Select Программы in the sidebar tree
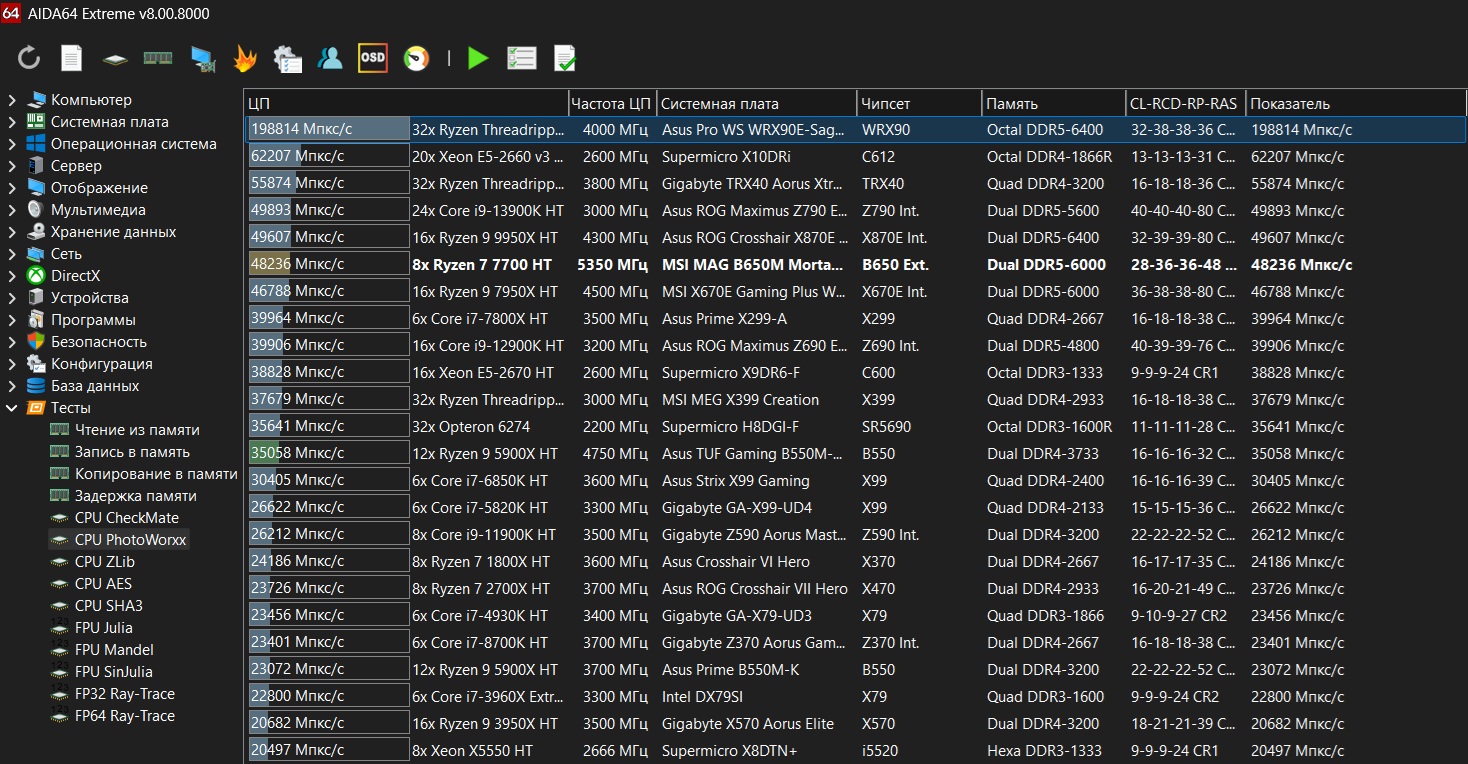The height and width of the screenshot is (764, 1468). pos(93,320)
